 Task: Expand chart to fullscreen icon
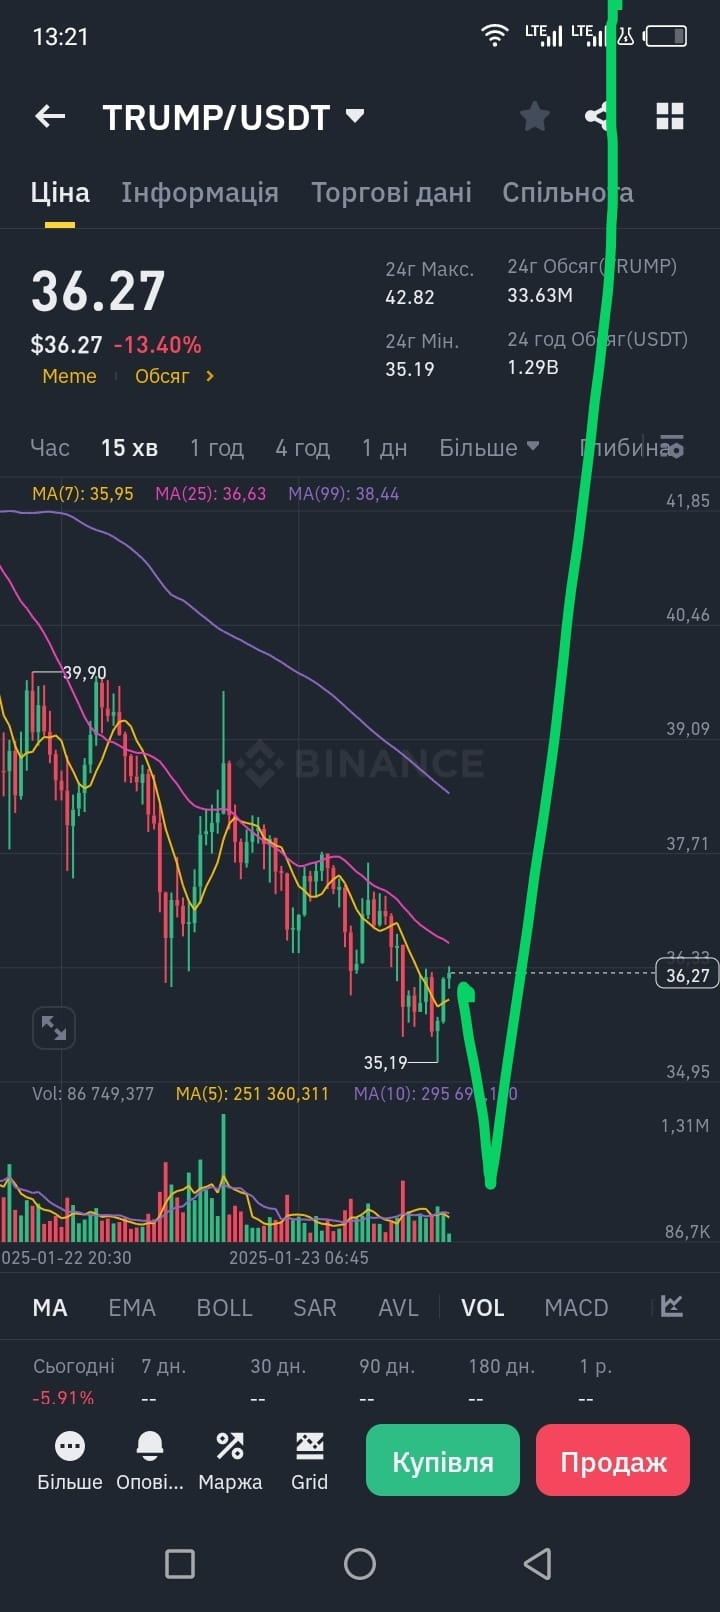tap(54, 1027)
